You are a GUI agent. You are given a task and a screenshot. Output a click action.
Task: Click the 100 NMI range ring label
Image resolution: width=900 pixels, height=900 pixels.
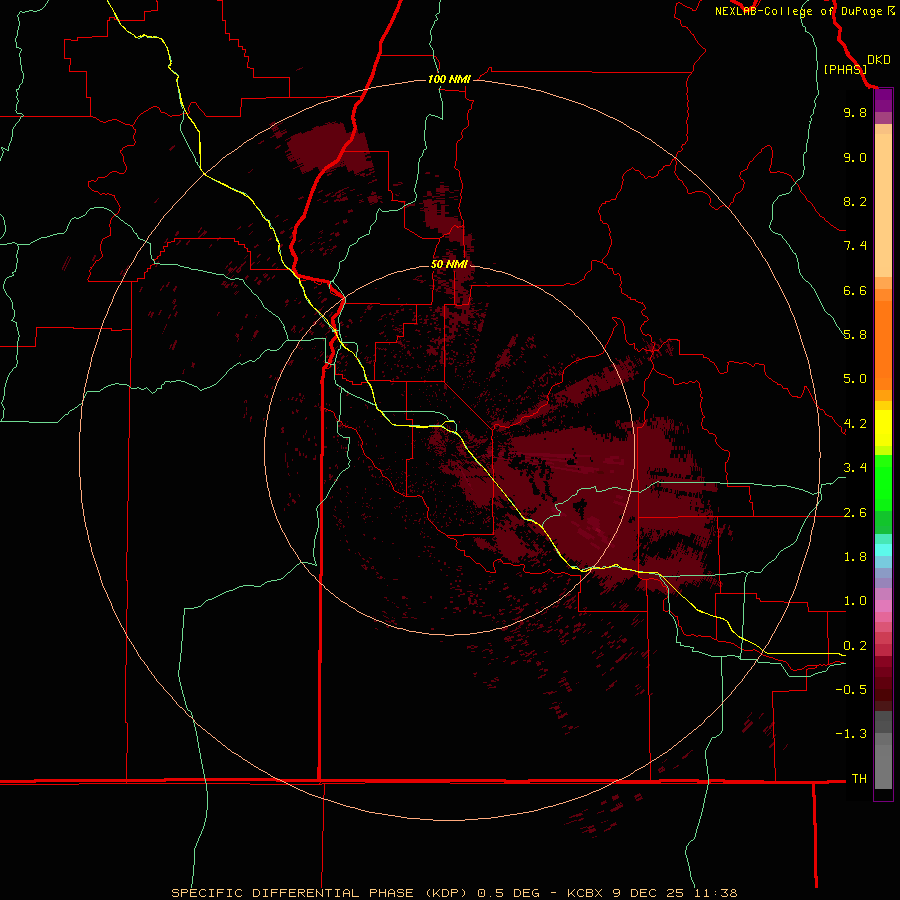click(x=449, y=79)
